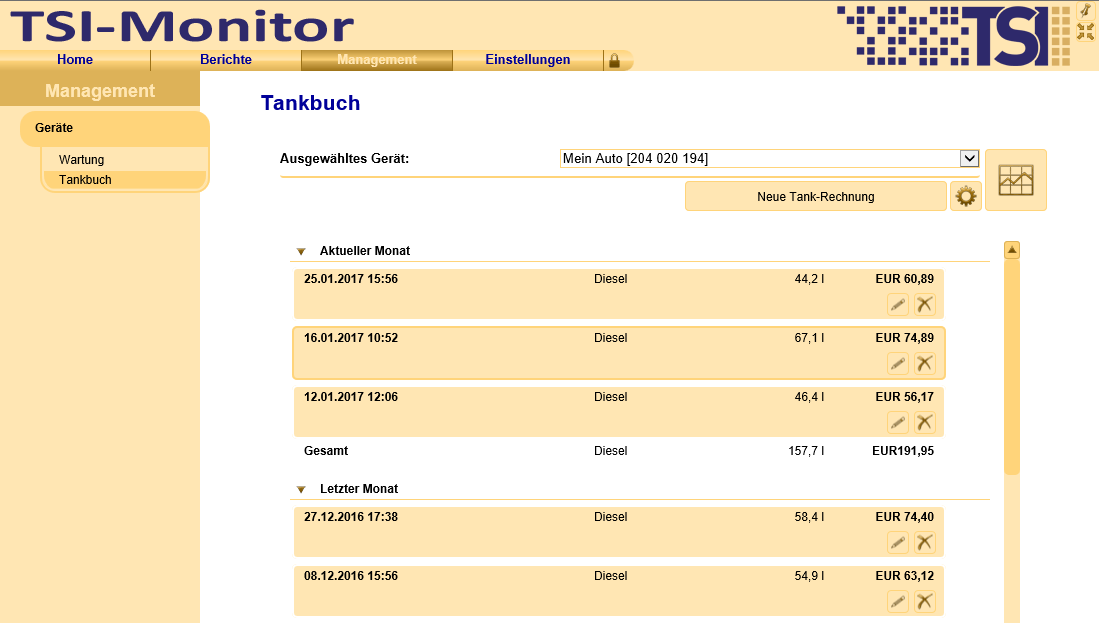
Task: Click the Tankbuch page heading
Action: (310, 103)
